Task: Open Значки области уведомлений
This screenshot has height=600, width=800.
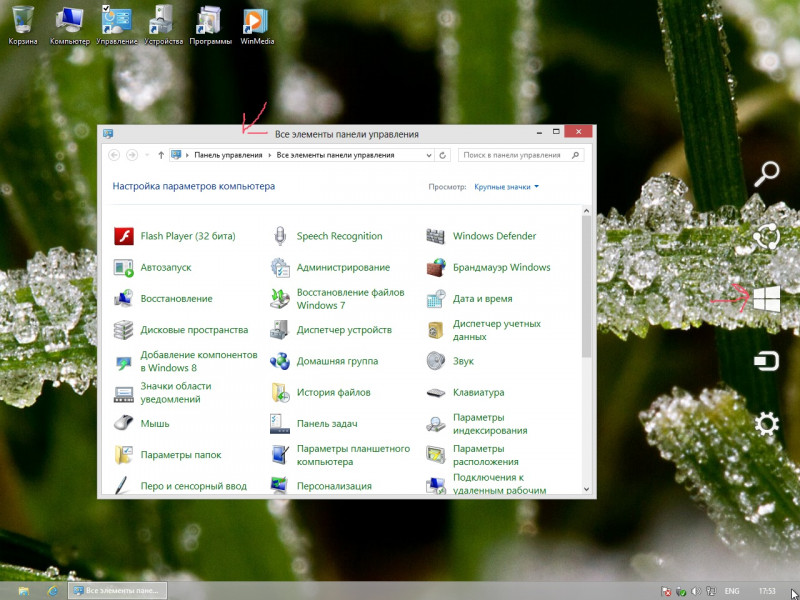Action: coord(162,392)
